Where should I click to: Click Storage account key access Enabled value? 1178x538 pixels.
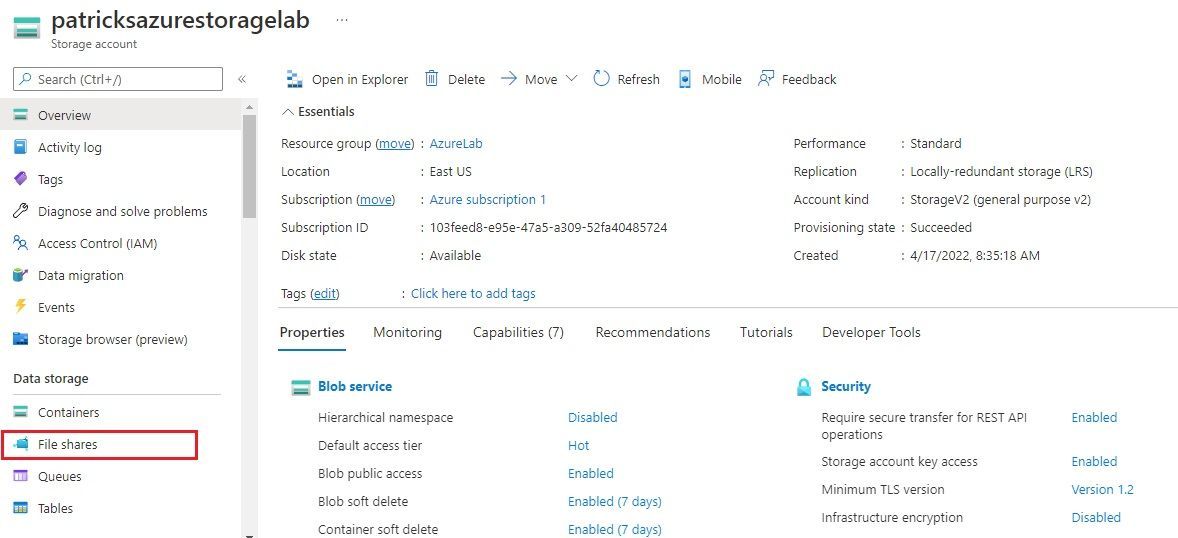[1094, 461]
